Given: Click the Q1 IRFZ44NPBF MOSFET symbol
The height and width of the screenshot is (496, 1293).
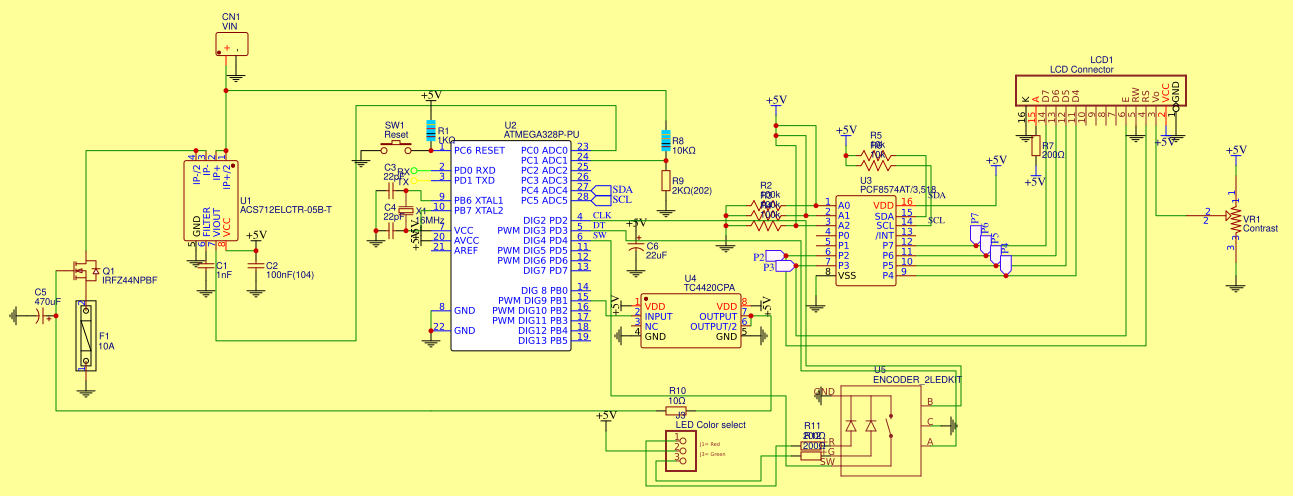Looking at the screenshot, I should pyautogui.click(x=82, y=270).
